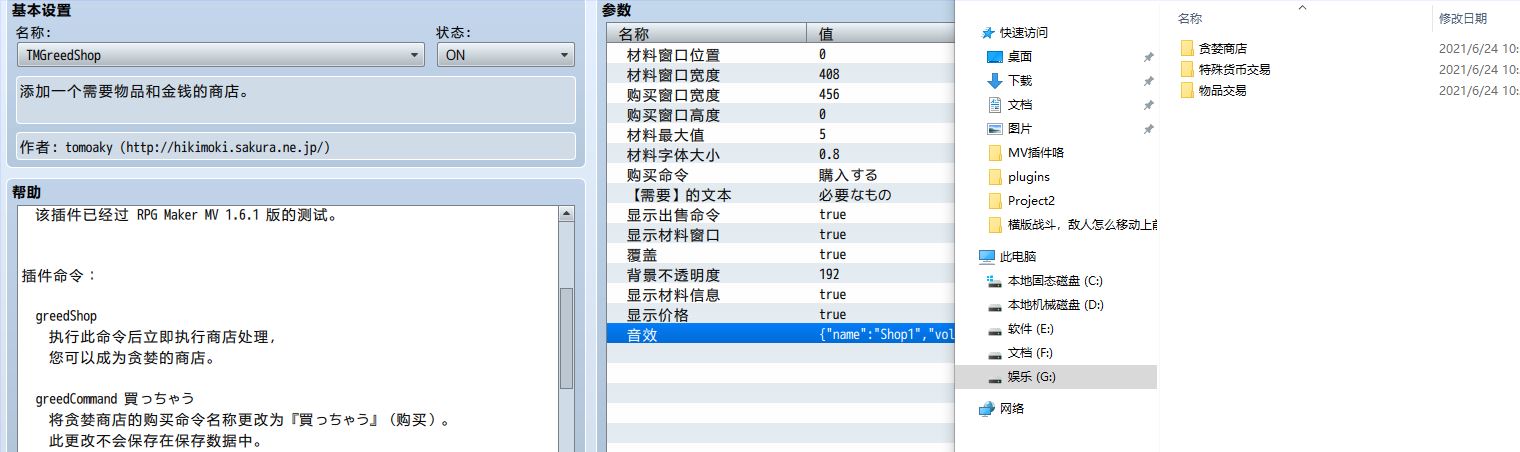The height and width of the screenshot is (452, 1520).
Task: Select the MV插件咯 folder label in sidebar
Action: click(x=1036, y=153)
